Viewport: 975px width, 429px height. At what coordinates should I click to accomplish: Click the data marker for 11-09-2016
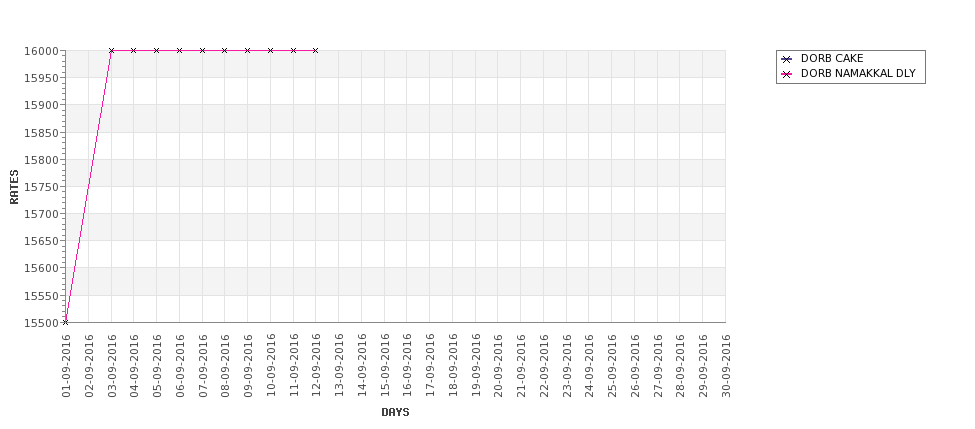click(293, 50)
